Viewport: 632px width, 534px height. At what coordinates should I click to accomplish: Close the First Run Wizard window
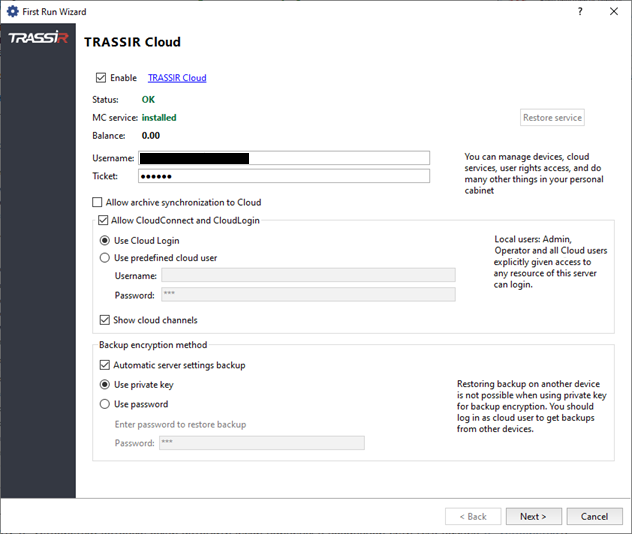(613, 12)
